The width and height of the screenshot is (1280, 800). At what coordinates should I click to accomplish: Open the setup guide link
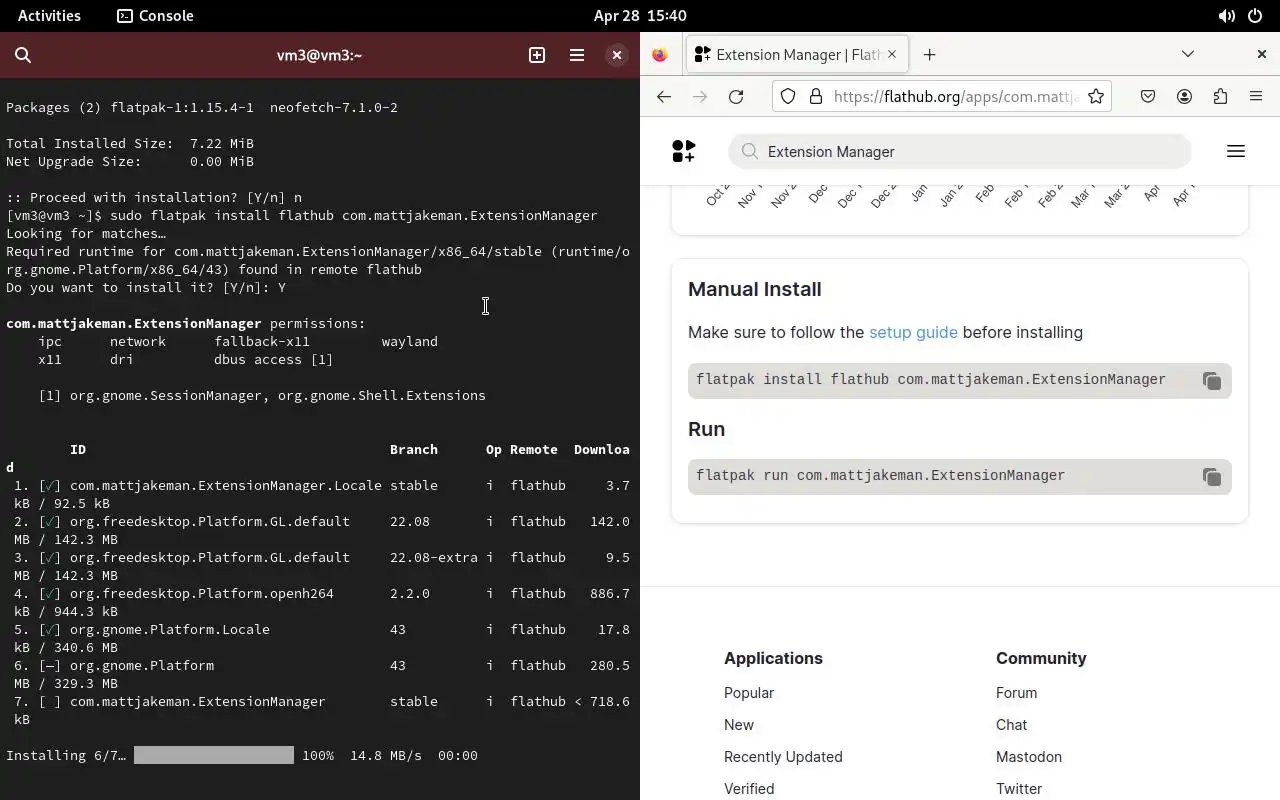click(x=913, y=332)
